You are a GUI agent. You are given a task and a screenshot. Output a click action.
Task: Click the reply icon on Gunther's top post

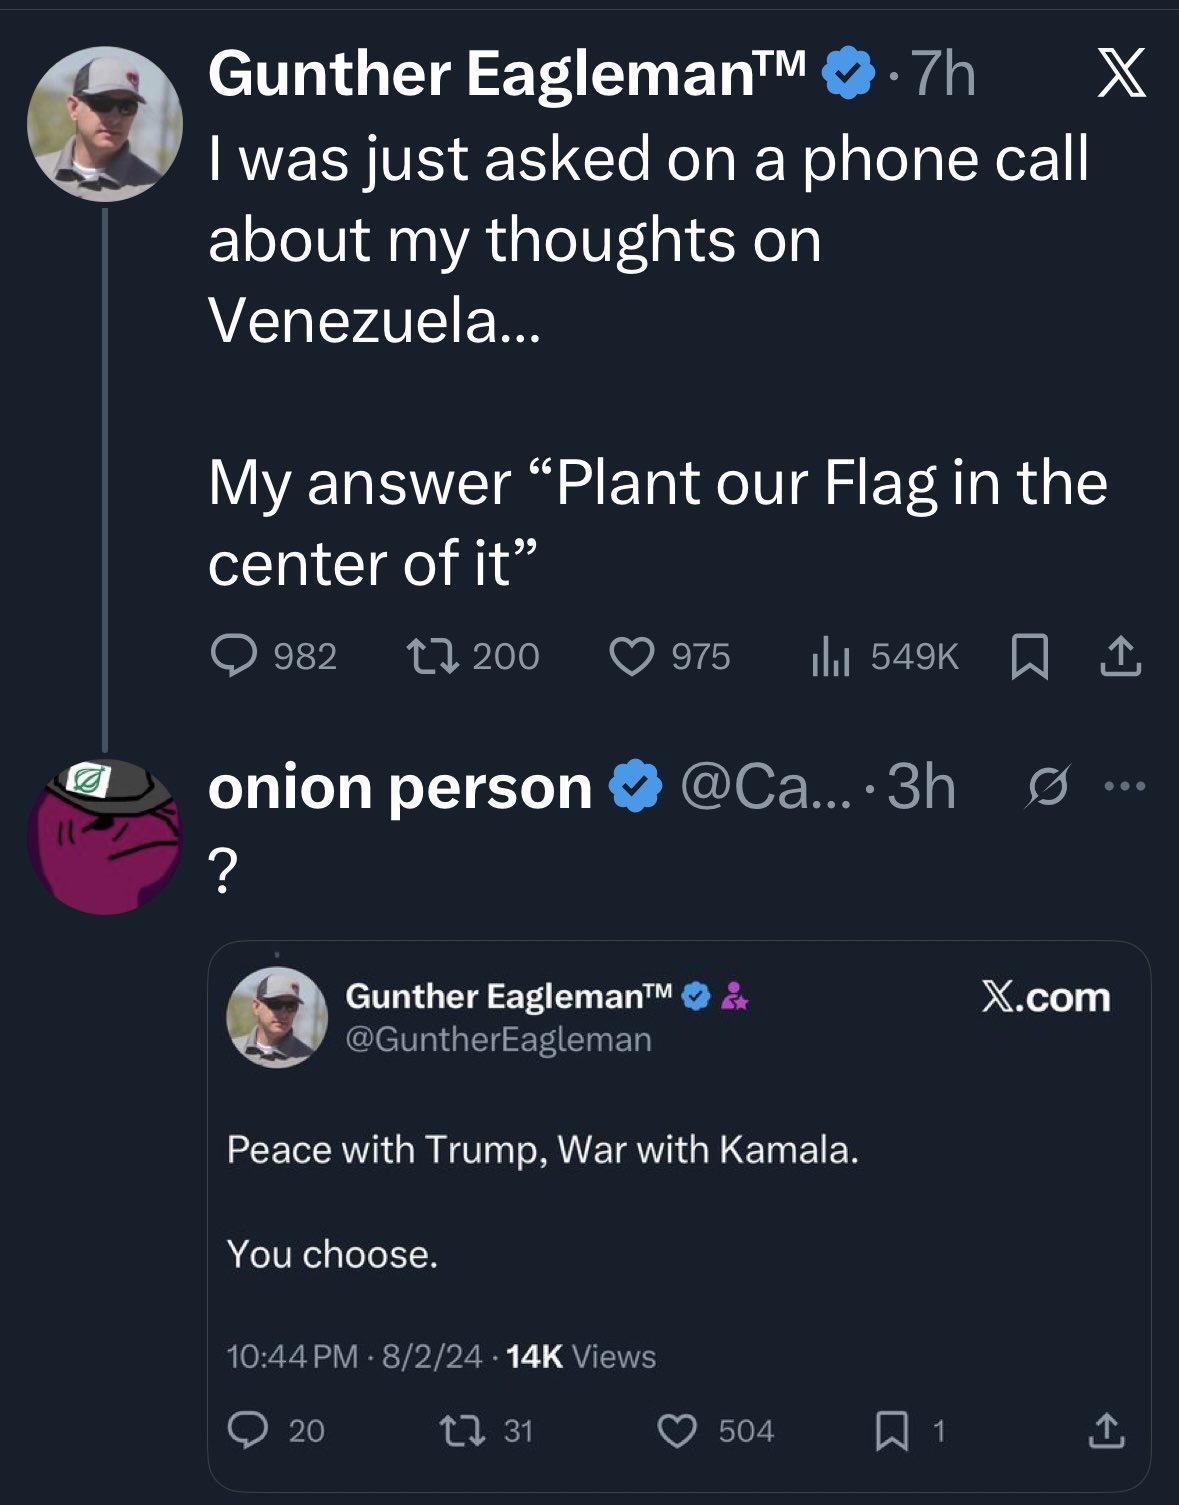(x=234, y=657)
